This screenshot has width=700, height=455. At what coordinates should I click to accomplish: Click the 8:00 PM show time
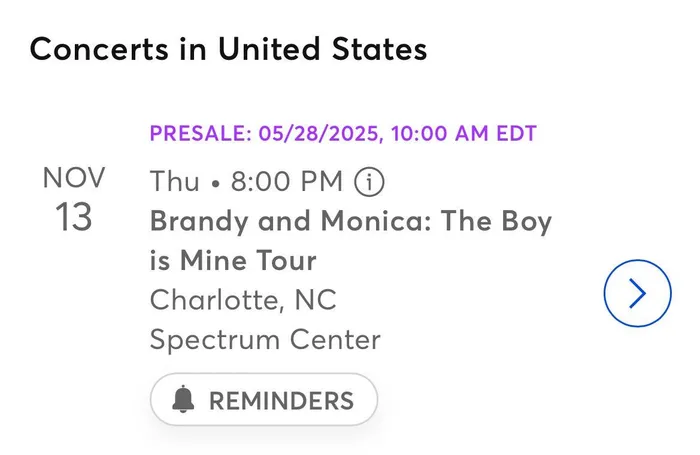(x=287, y=181)
